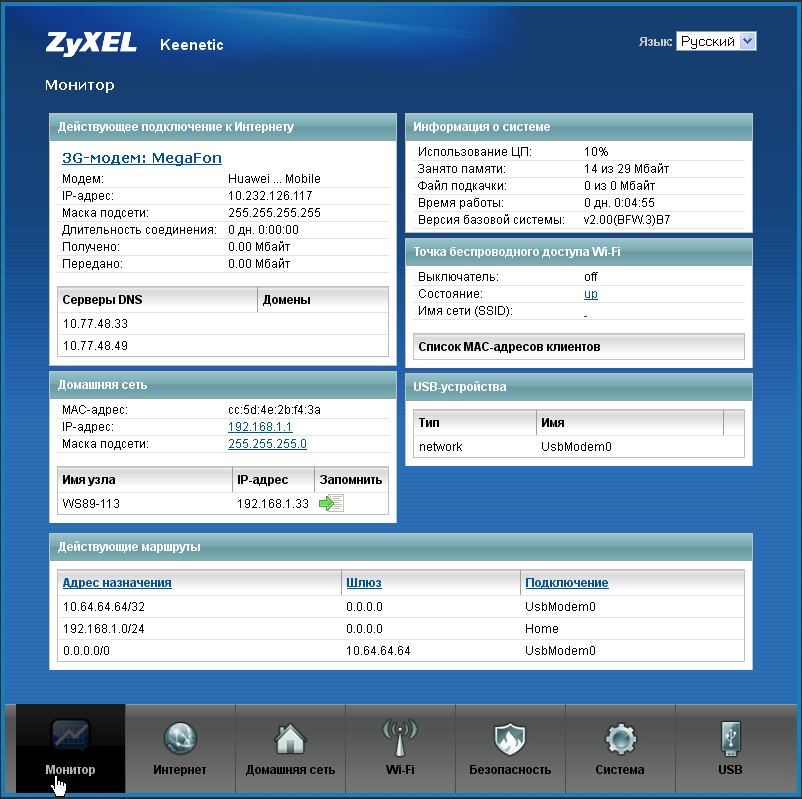Click the subnet mask 255.255.255.0 link
802x799 pixels.
click(267, 444)
